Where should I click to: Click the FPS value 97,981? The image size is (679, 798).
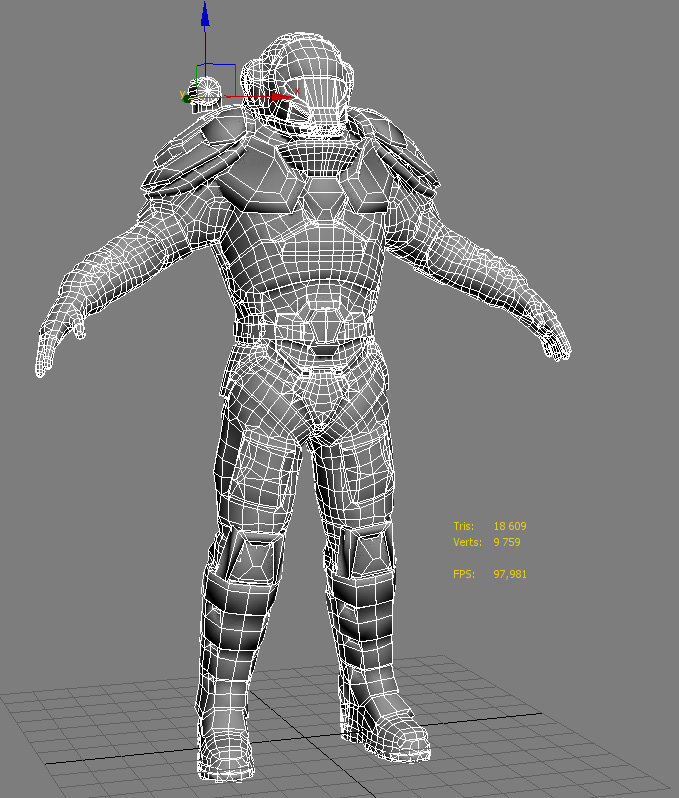pyautogui.click(x=510, y=574)
